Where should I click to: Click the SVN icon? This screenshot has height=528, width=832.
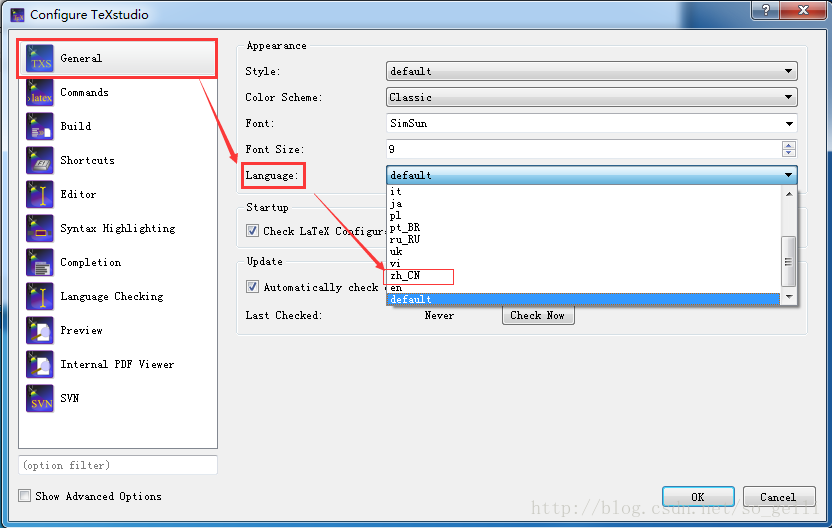coord(40,398)
